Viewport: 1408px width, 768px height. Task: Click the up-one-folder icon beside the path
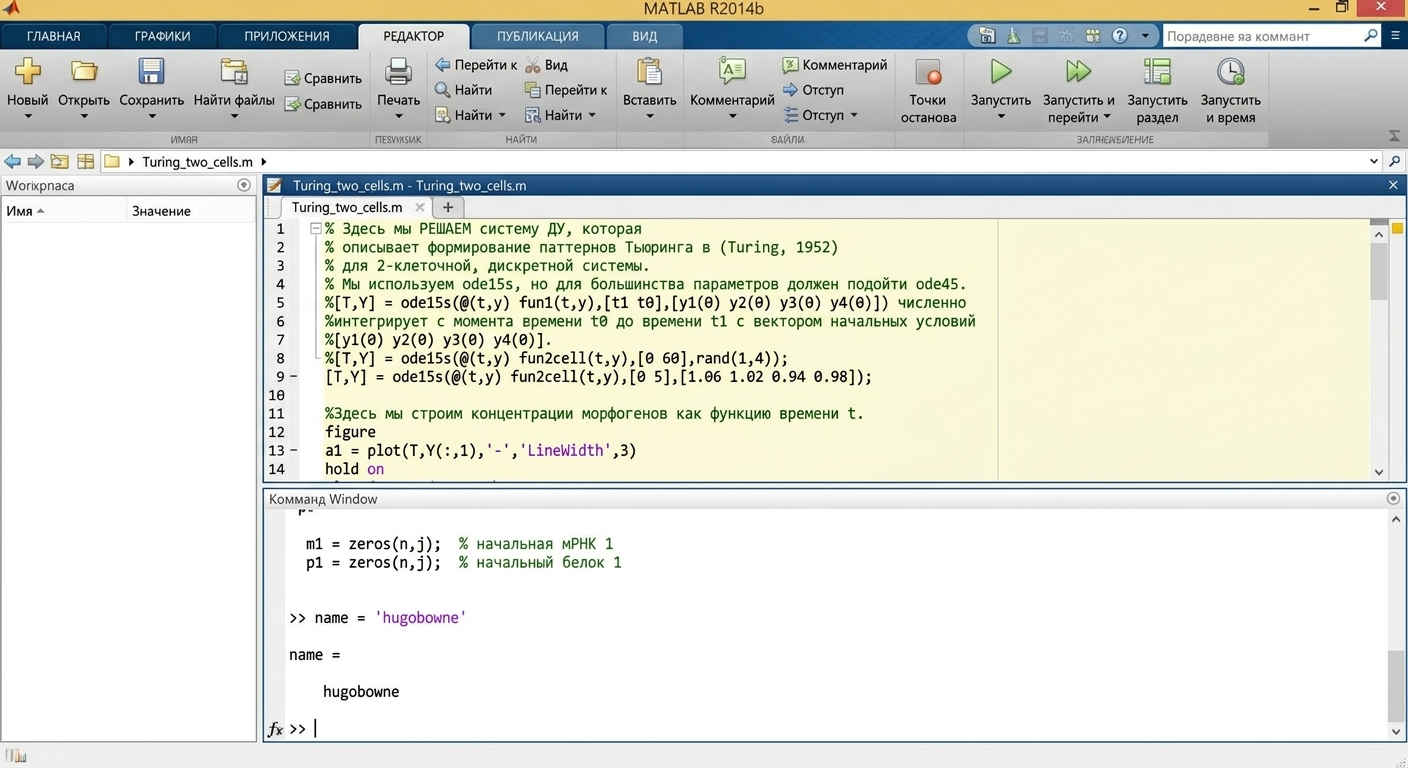point(60,162)
